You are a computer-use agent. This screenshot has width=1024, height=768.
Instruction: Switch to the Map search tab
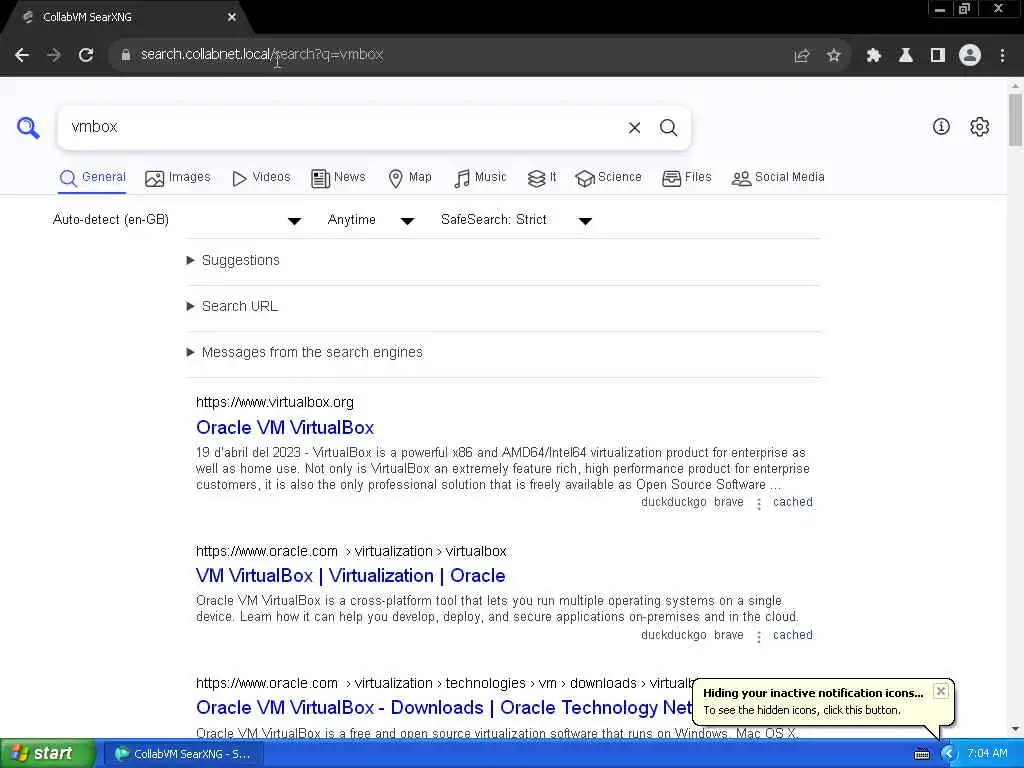tap(409, 178)
